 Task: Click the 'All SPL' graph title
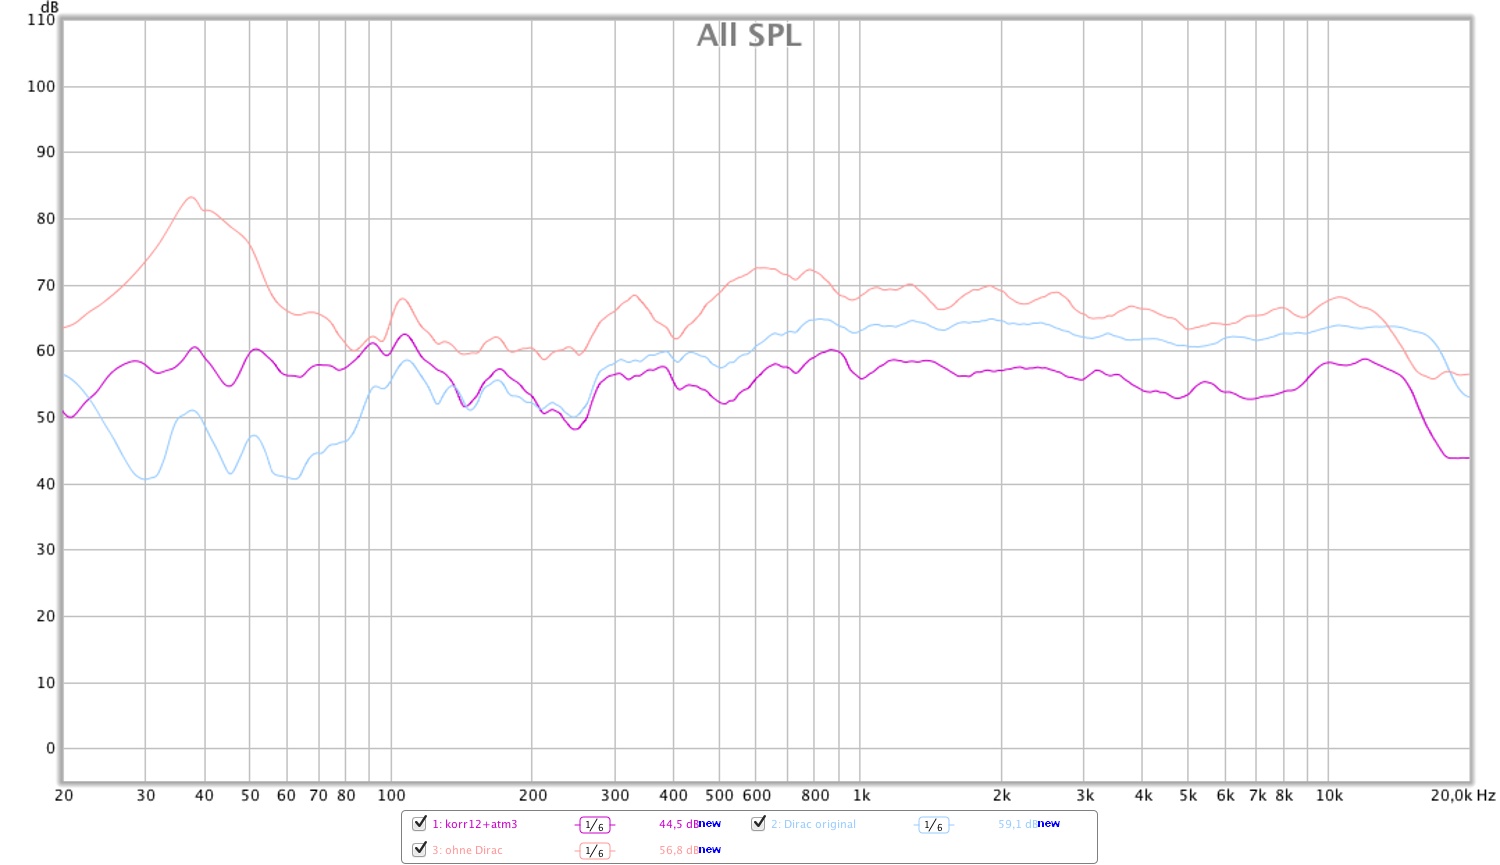(749, 35)
